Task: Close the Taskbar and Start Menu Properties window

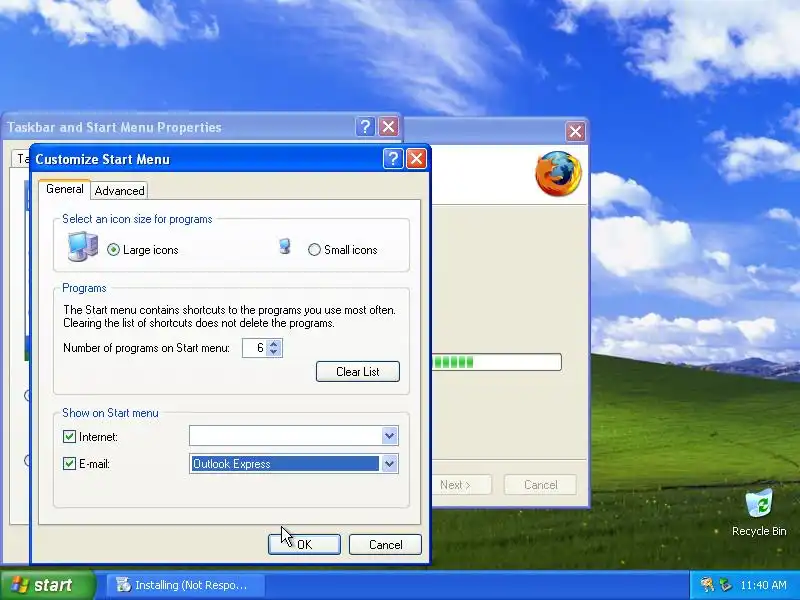Action: click(388, 127)
